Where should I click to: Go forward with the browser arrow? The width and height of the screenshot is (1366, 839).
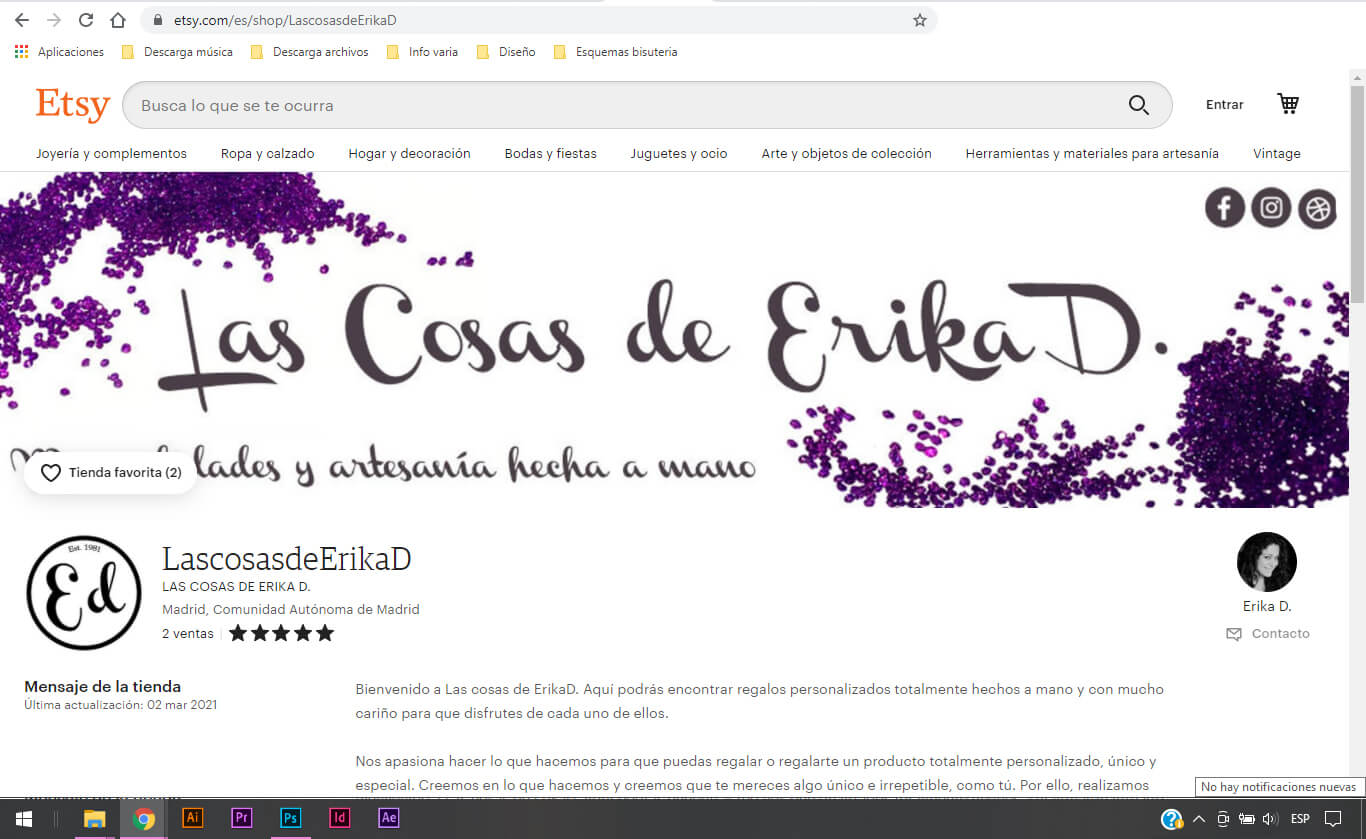click(x=54, y=20)
